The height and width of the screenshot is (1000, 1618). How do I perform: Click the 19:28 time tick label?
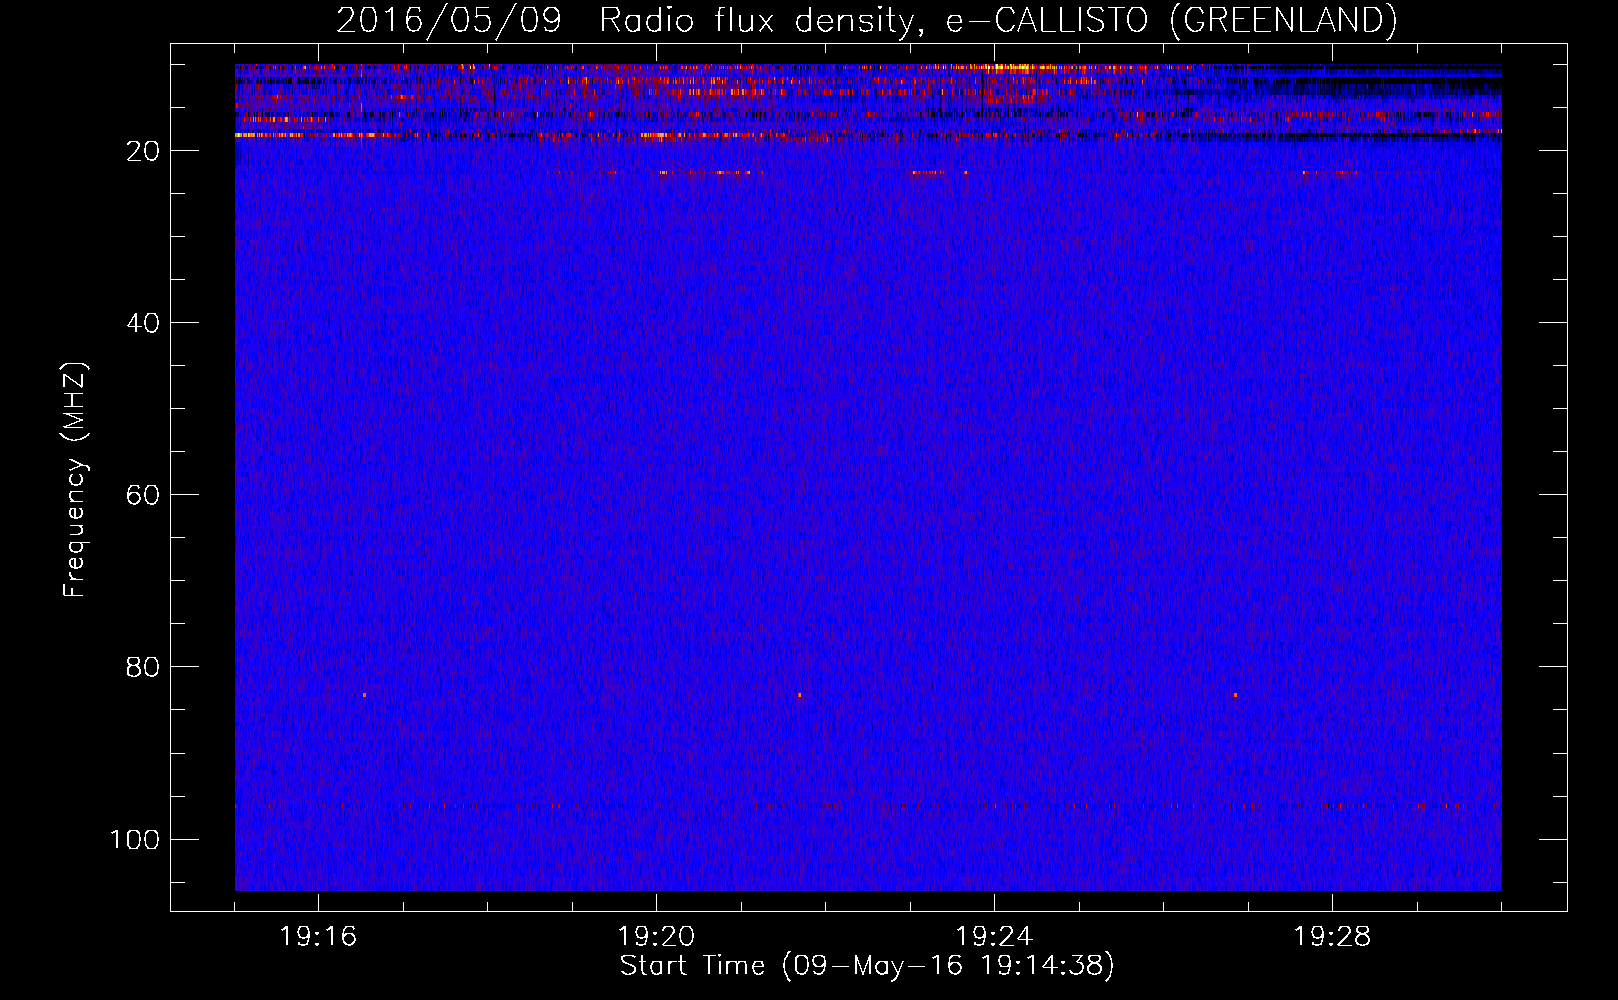1332,937
